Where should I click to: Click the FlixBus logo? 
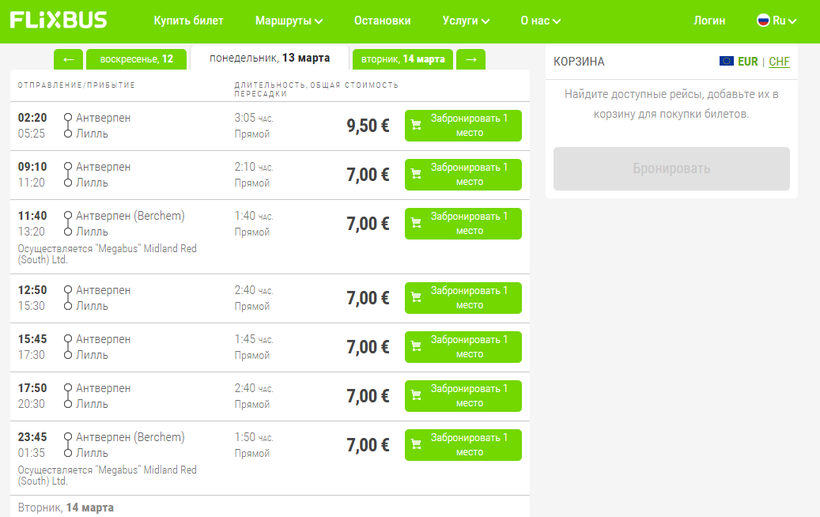click(59, 20)
